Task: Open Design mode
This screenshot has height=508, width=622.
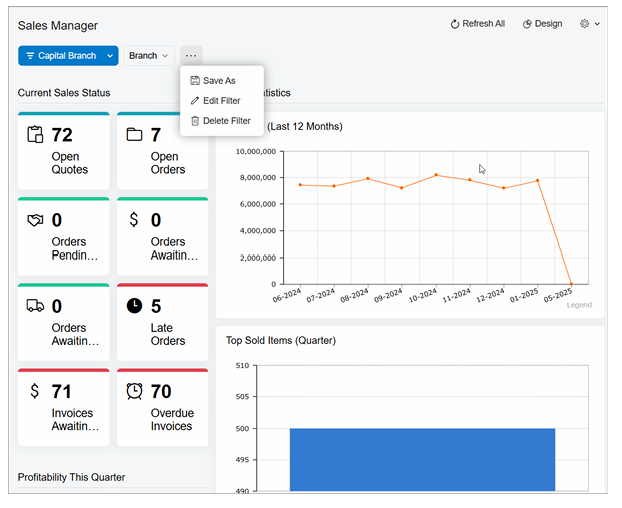Action: [x=543, y=24]
